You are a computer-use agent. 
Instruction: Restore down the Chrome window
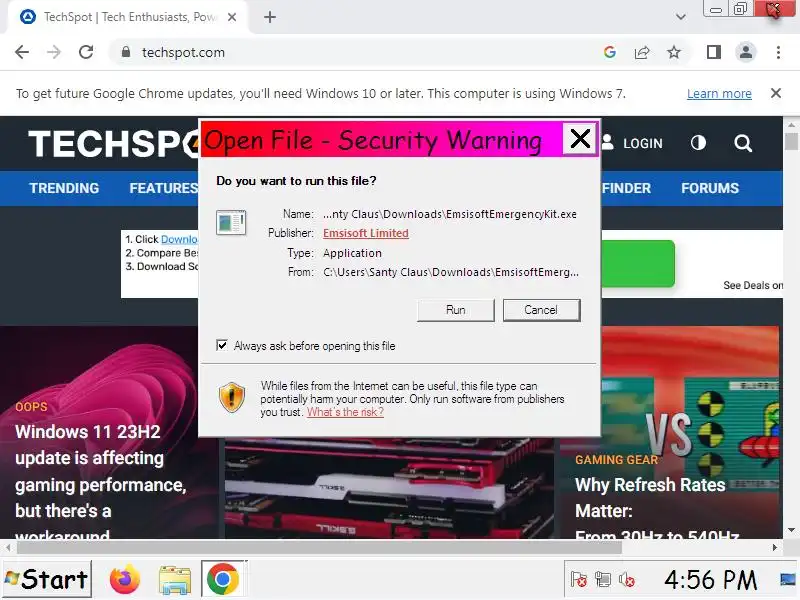coord(740,9)
